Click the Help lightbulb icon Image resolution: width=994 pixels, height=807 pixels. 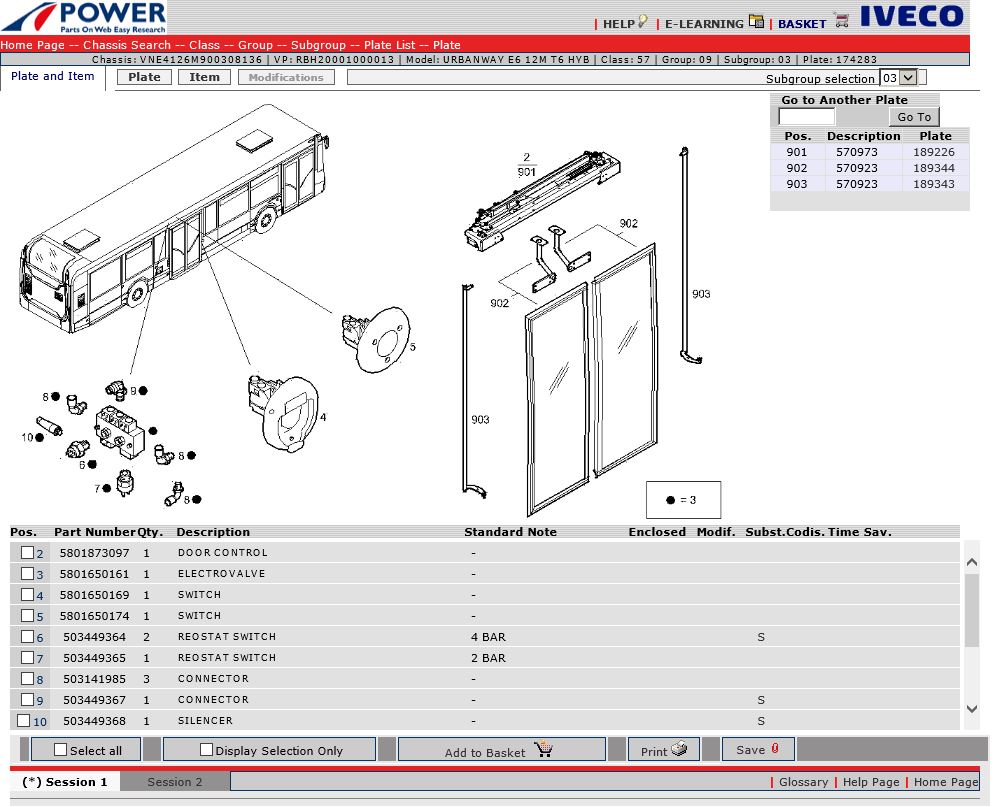(x=643, y=22)
